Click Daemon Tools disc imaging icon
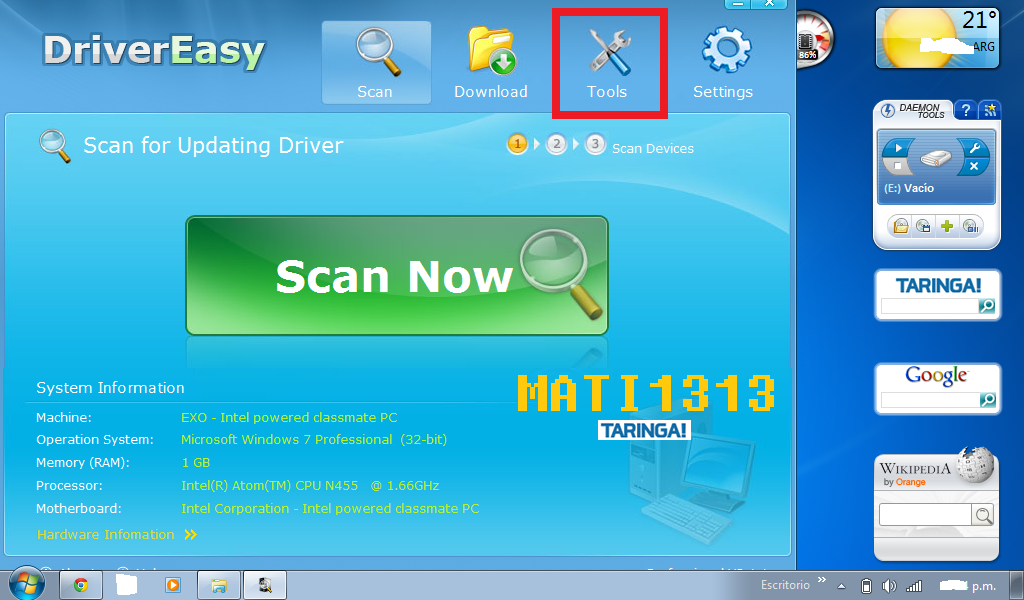 [x=923, y=227]
